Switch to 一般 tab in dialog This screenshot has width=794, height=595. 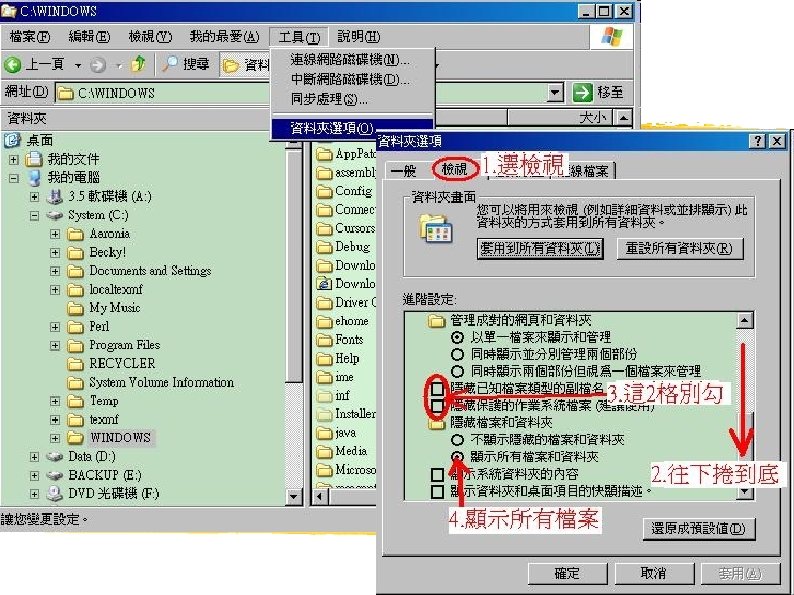tap(404, 170)
